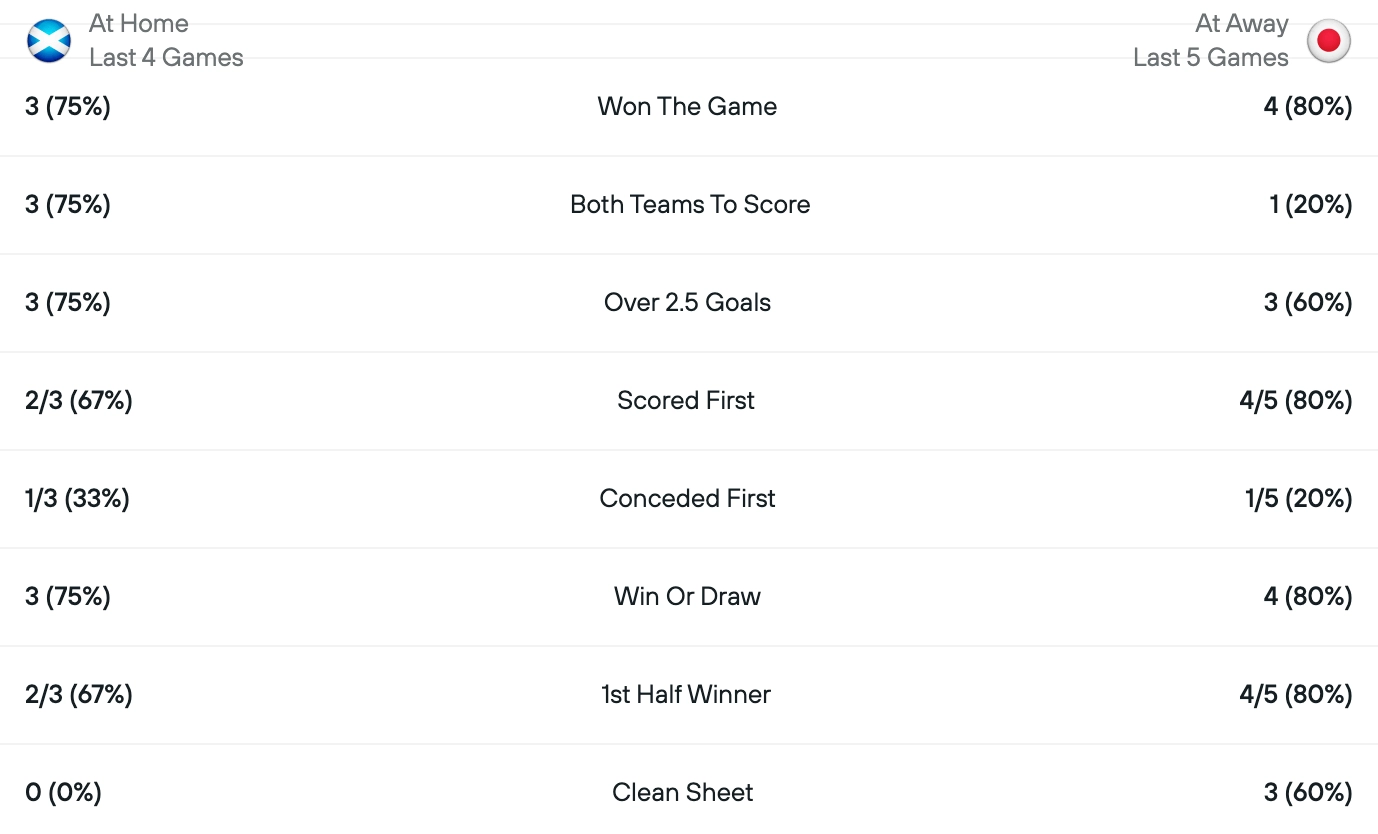Click the Scotland flag icon

[x=48, y=41]
